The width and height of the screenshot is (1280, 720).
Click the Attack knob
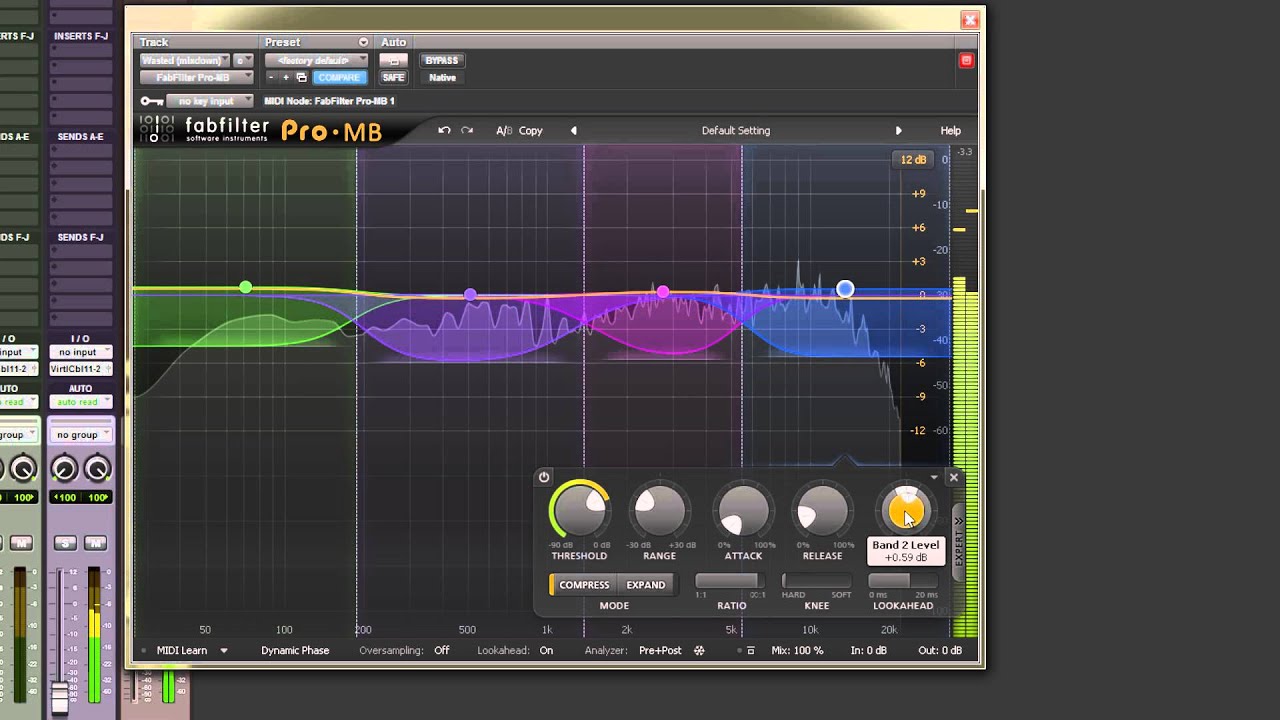click(x=743, y=512)
